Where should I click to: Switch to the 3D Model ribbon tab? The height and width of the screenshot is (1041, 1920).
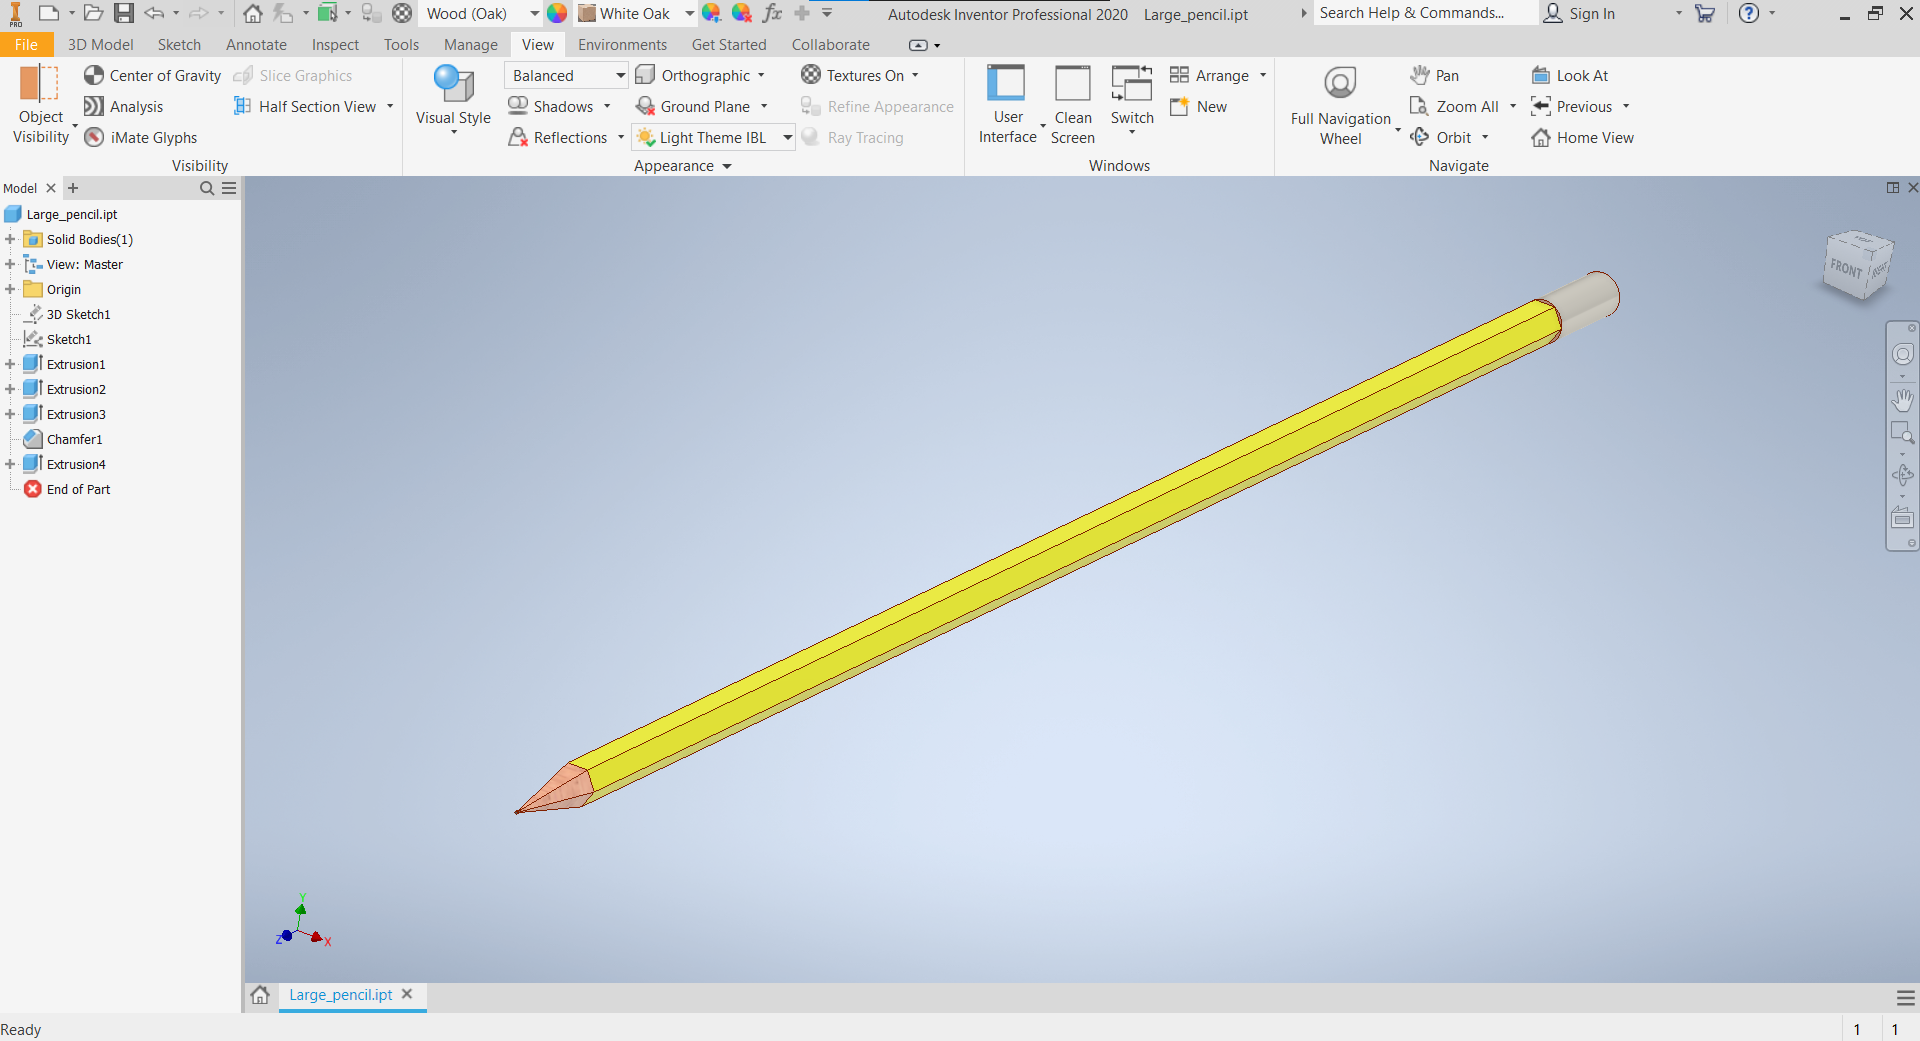click(x=100, y=44)
